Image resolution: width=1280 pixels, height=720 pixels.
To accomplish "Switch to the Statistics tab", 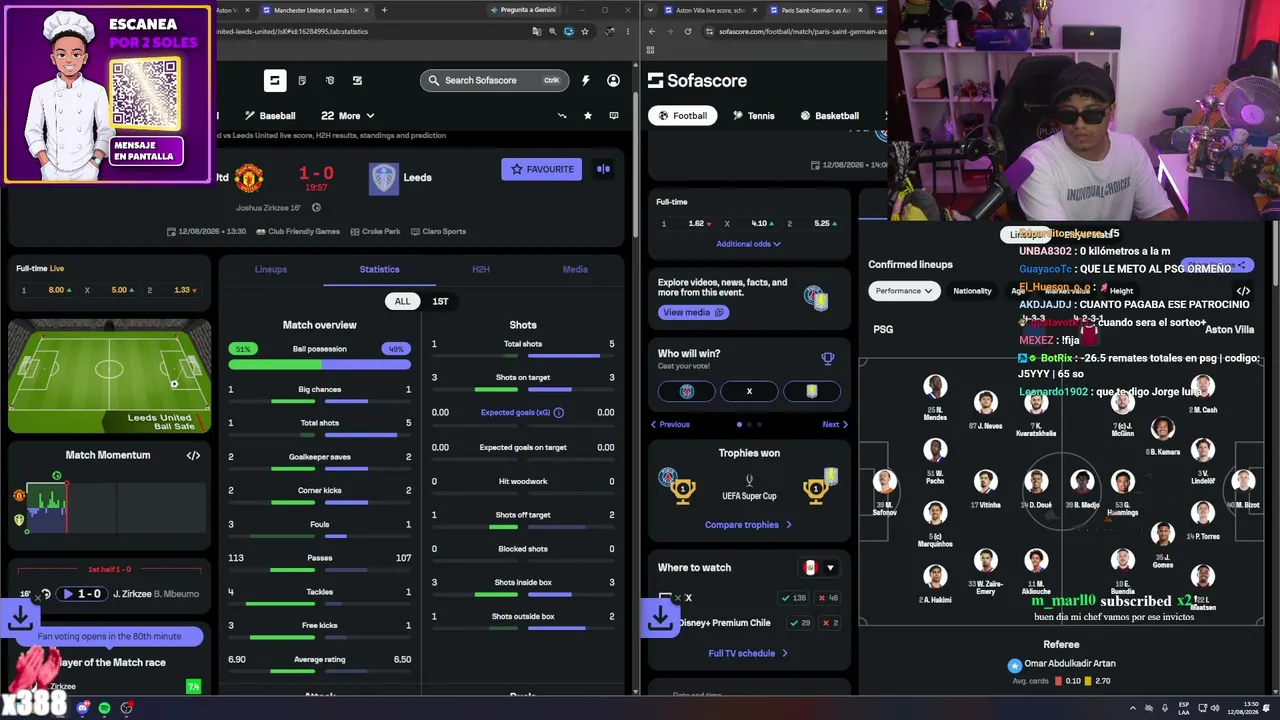I will (x=379, y=269).
